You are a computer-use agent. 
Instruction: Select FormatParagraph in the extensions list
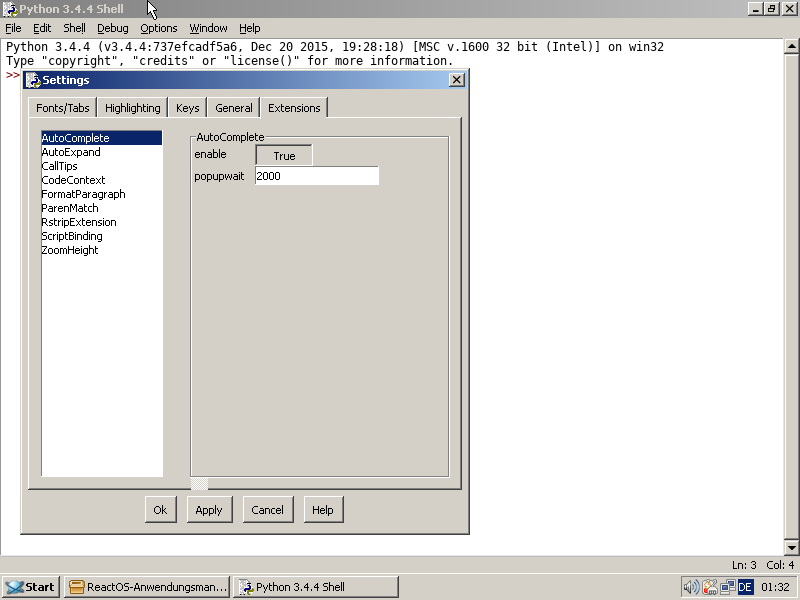(102, 194)
